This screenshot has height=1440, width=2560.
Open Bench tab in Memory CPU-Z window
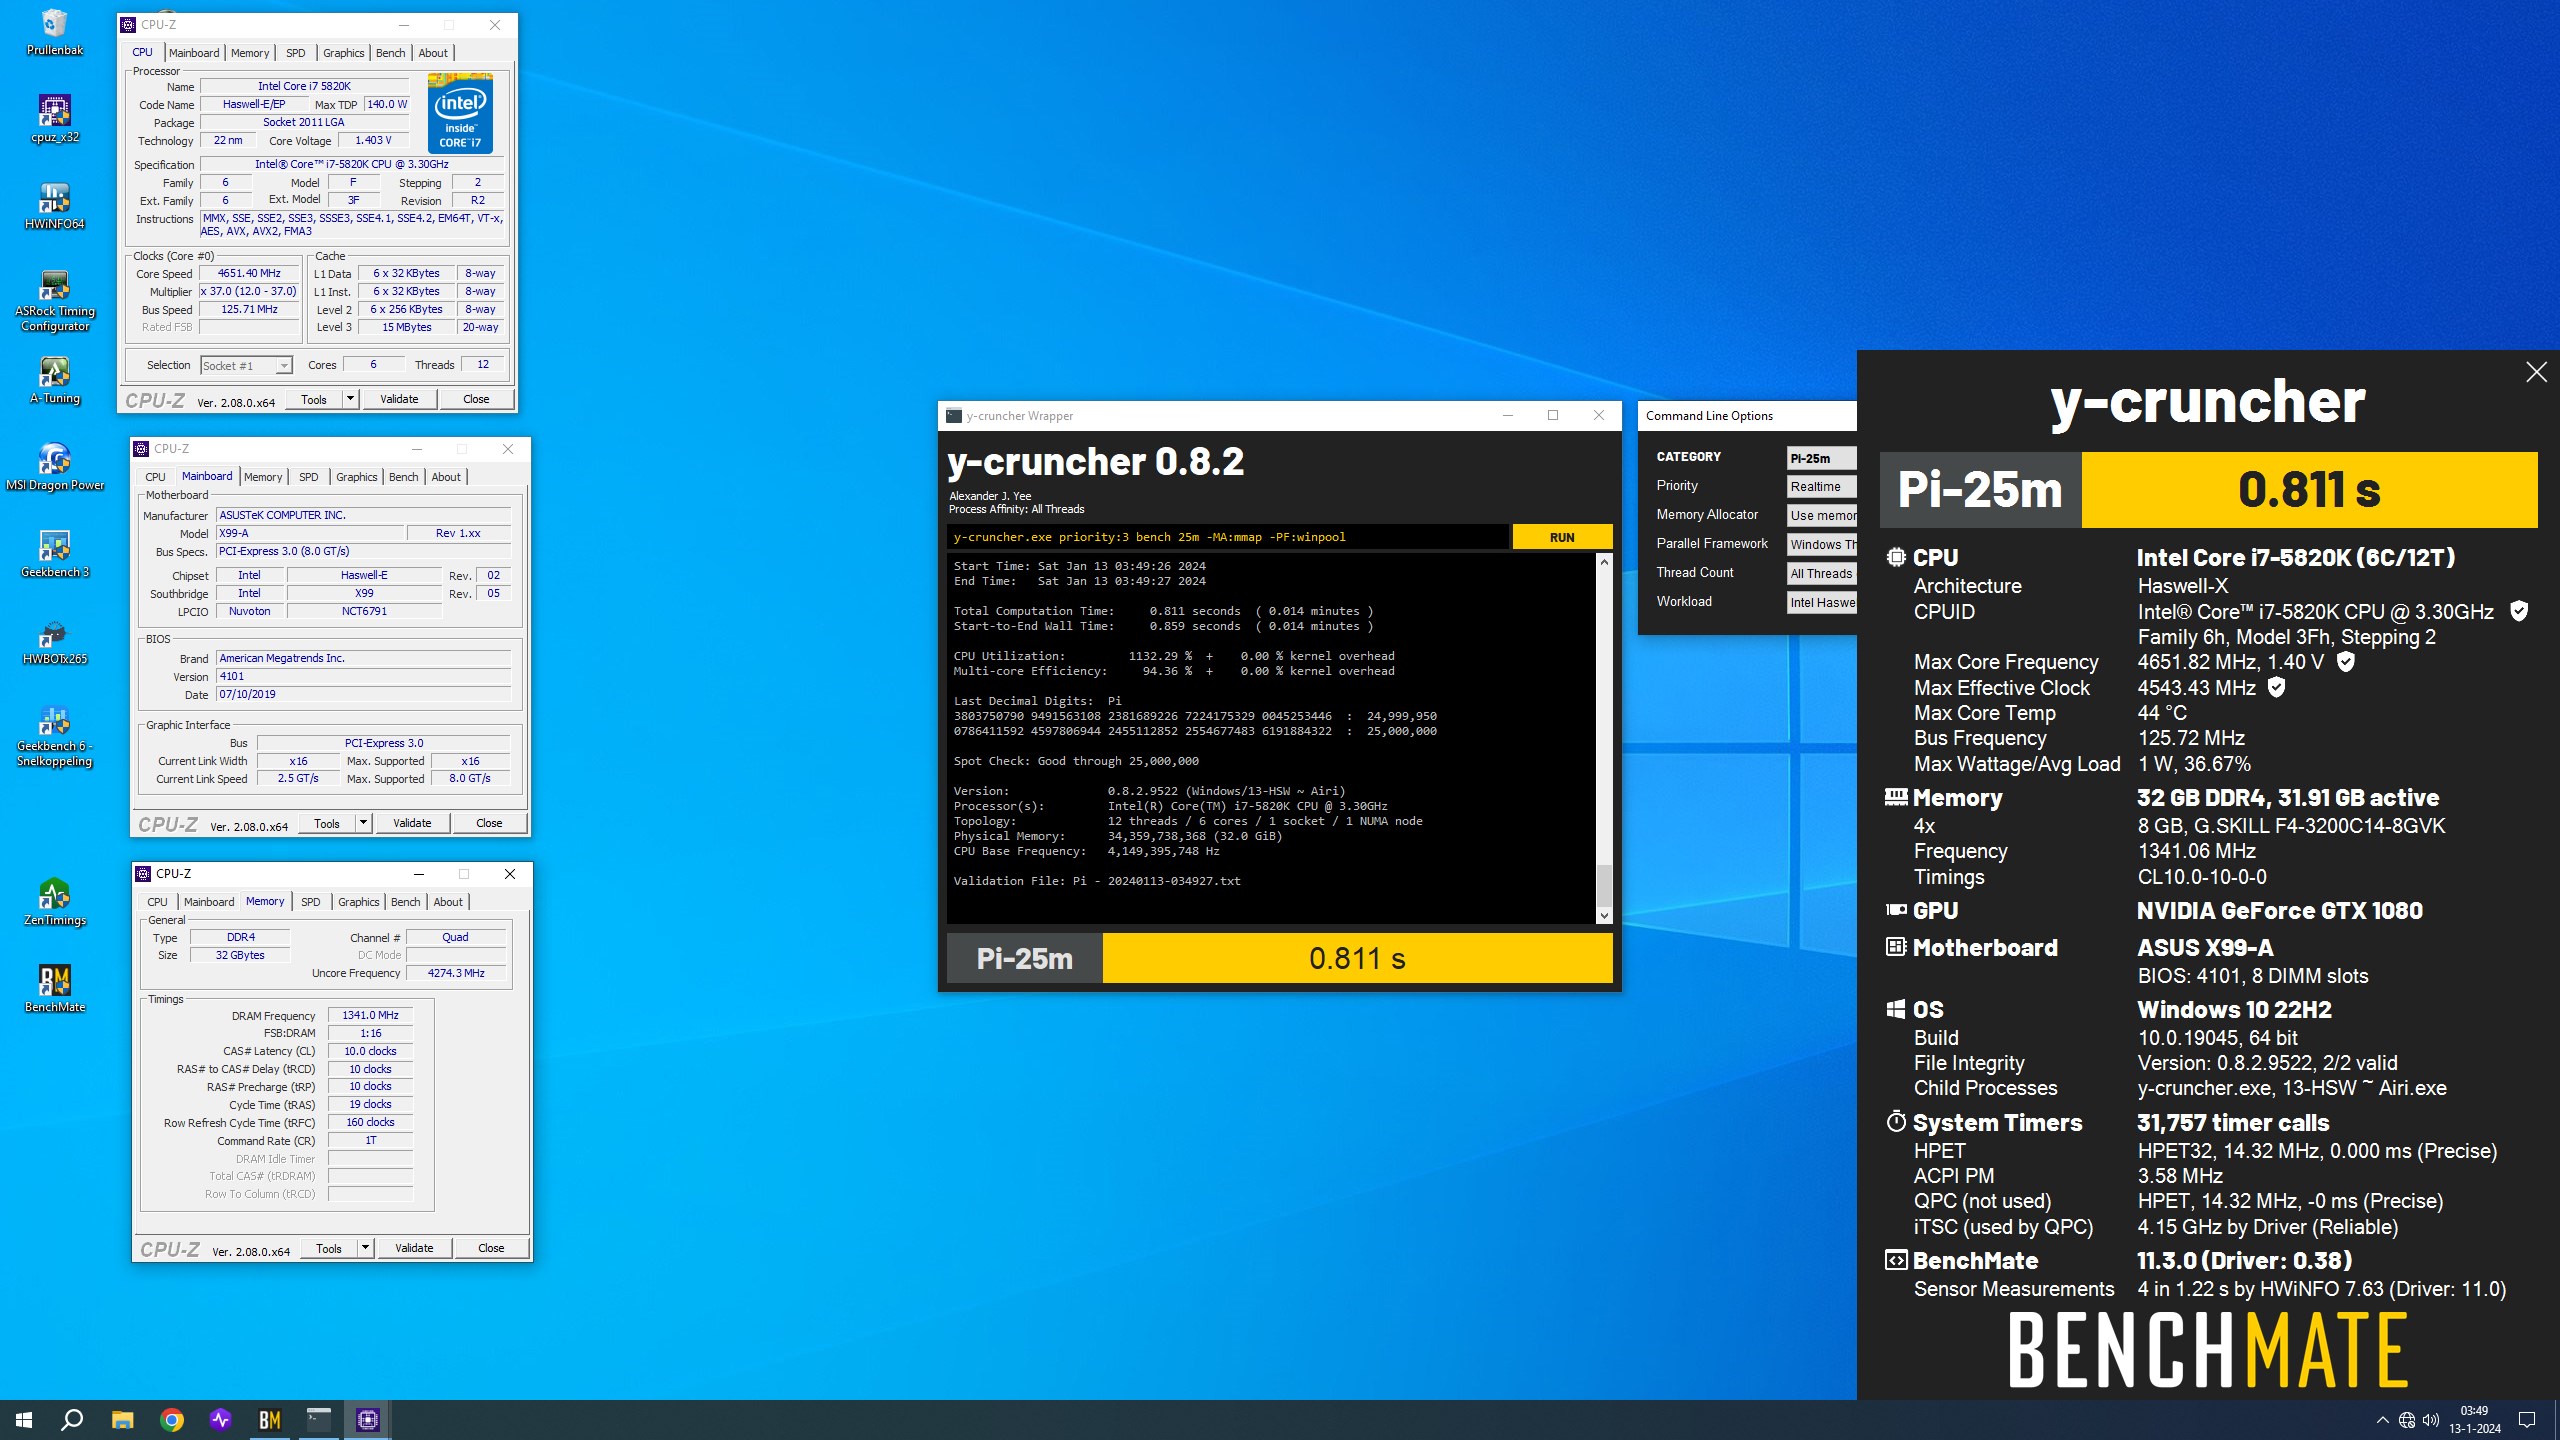[405, 902]
